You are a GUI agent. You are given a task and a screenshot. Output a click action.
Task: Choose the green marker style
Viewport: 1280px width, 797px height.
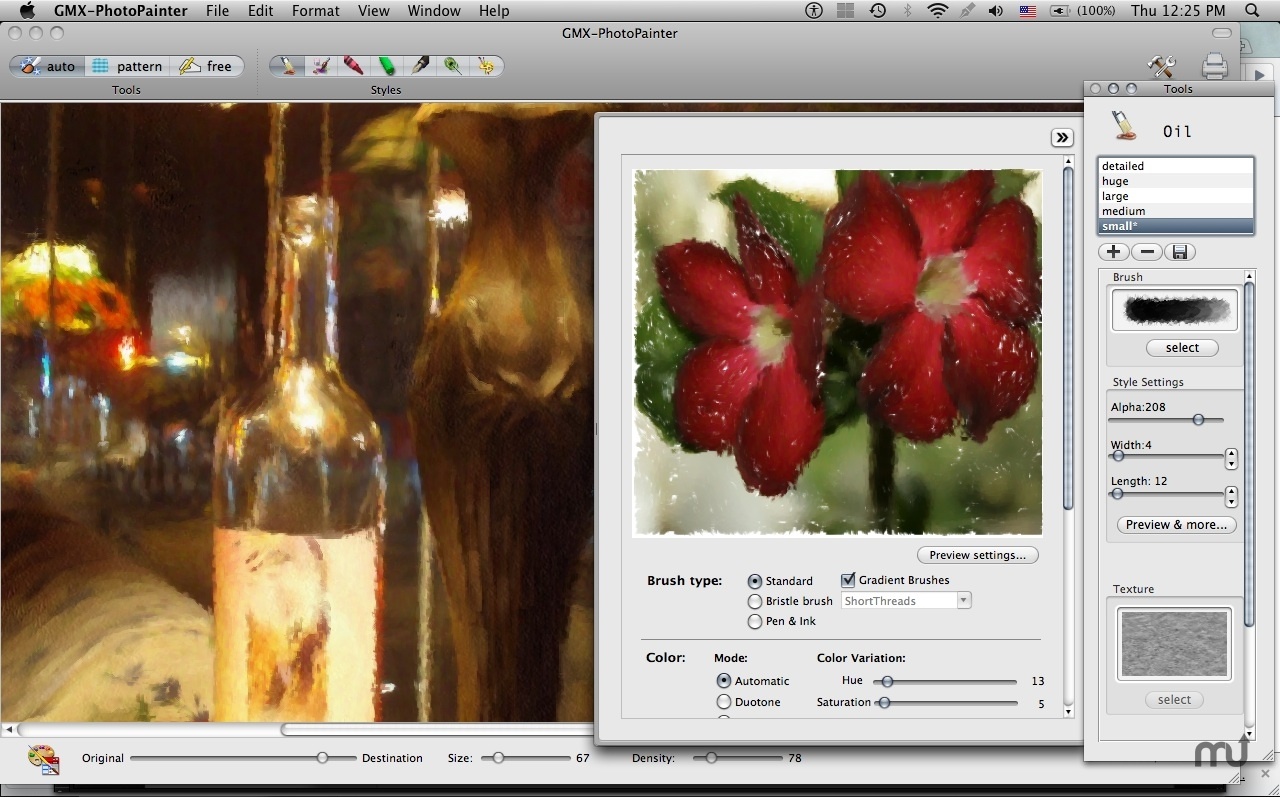pos(386,66)
